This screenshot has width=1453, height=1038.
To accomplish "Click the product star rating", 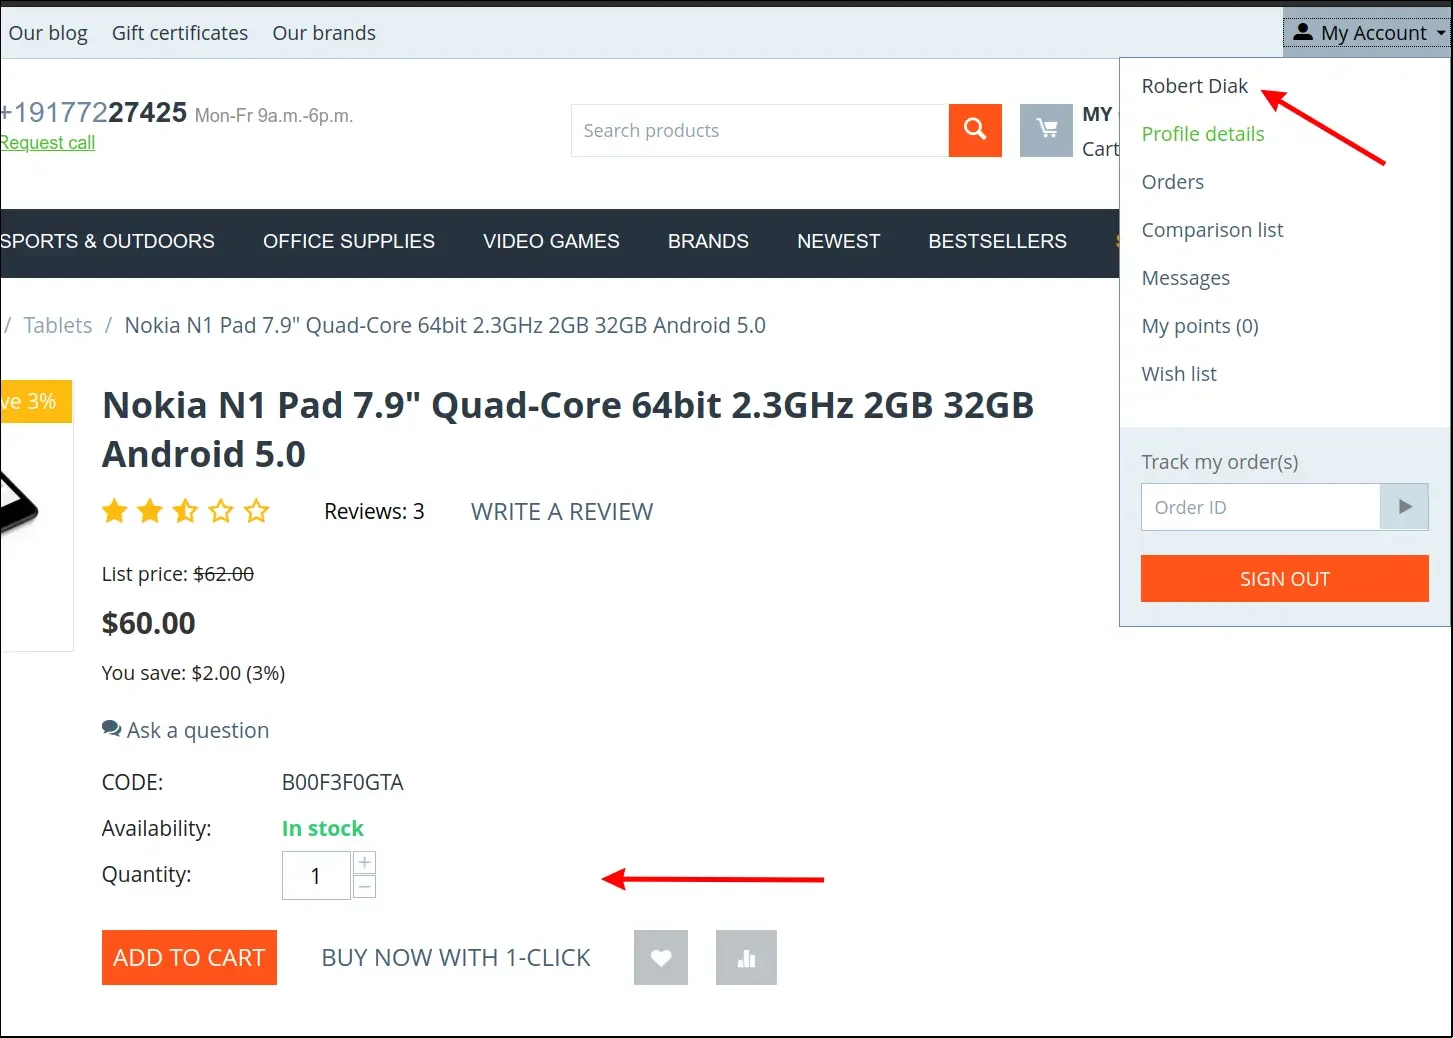I will point(186,512).
